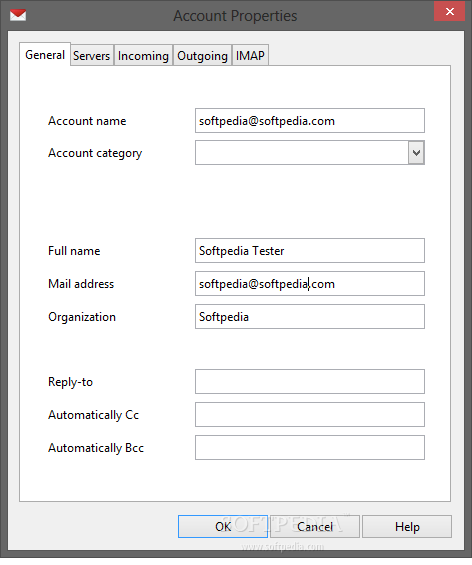
Task: Confirm settings with the OK button
Action: coord(223,527)
